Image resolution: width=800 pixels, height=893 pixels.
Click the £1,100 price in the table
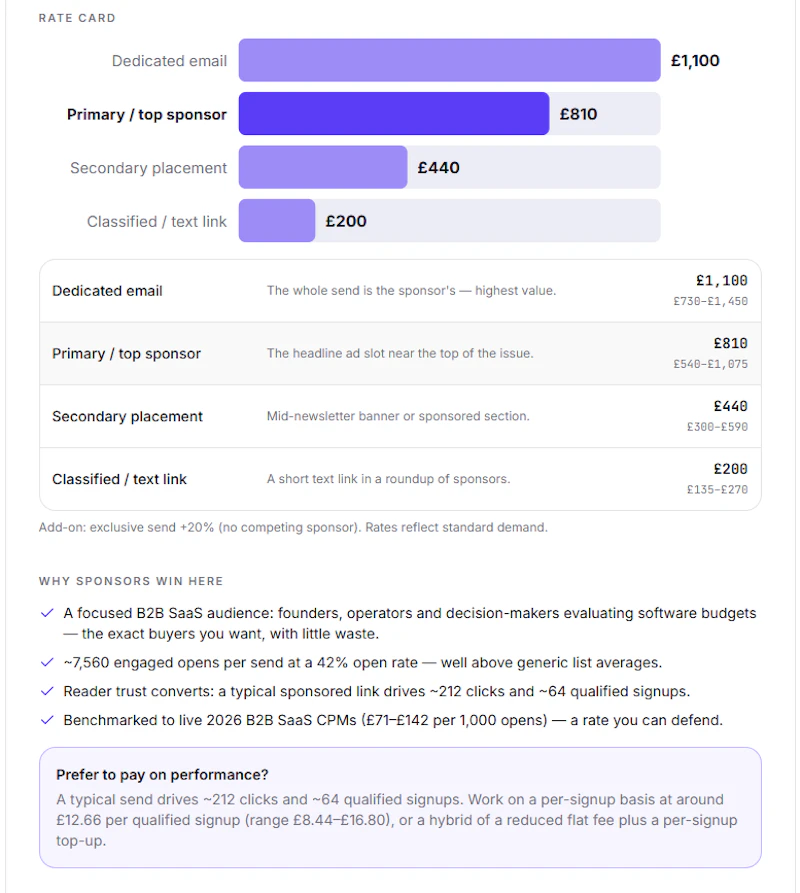[x=721, y=281]
